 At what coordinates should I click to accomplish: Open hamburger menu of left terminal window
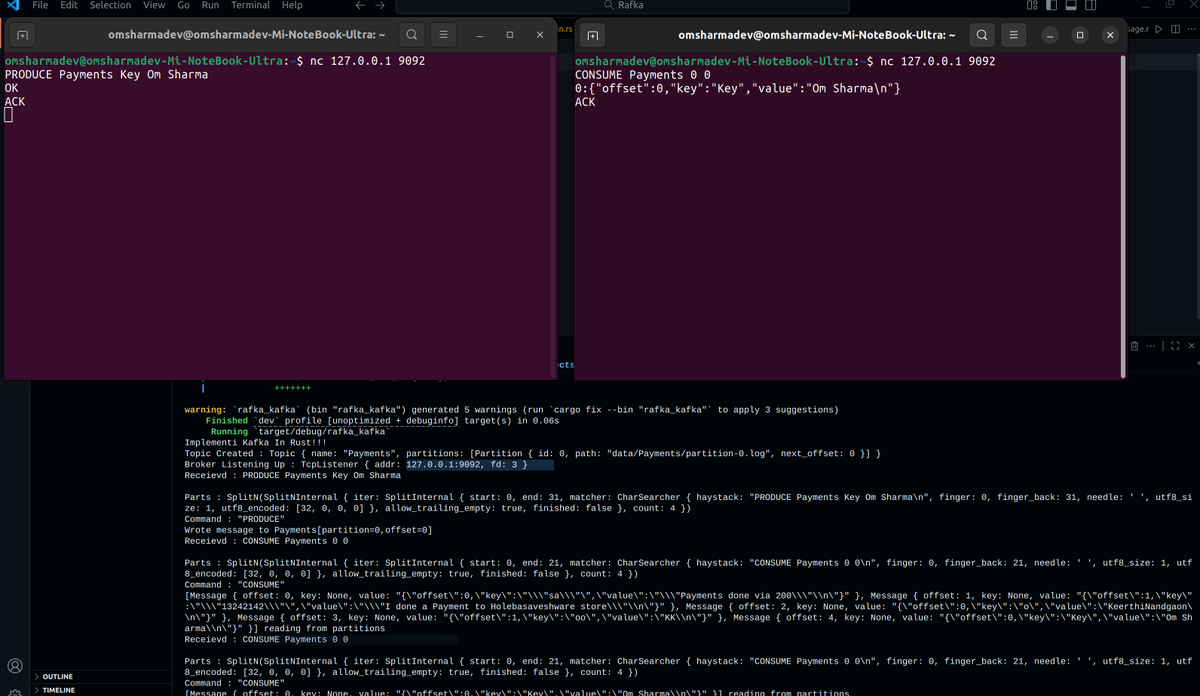click(443, 35)
